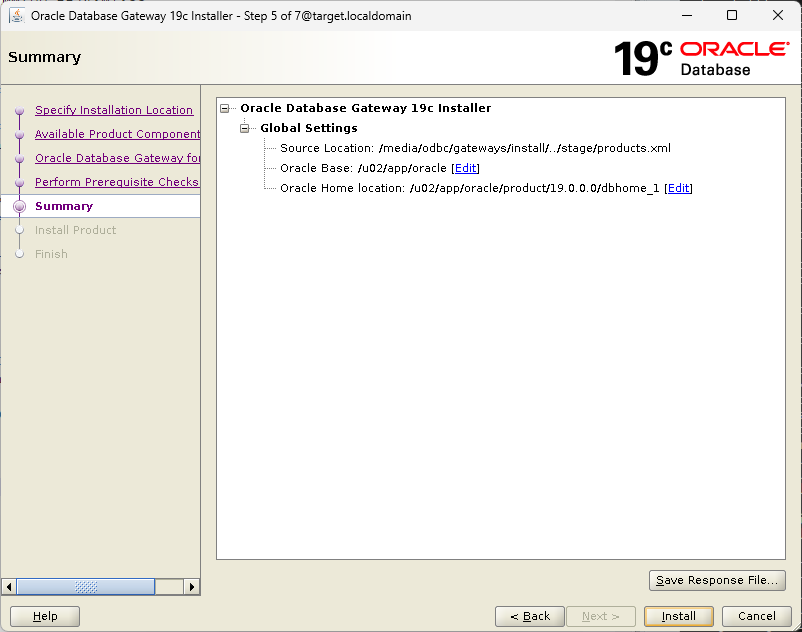This screenshot has width=802, height=632.
Task: Click the left arrow of sidebar scrollbar
Action: pyautogui.click(x=9, y=586)
